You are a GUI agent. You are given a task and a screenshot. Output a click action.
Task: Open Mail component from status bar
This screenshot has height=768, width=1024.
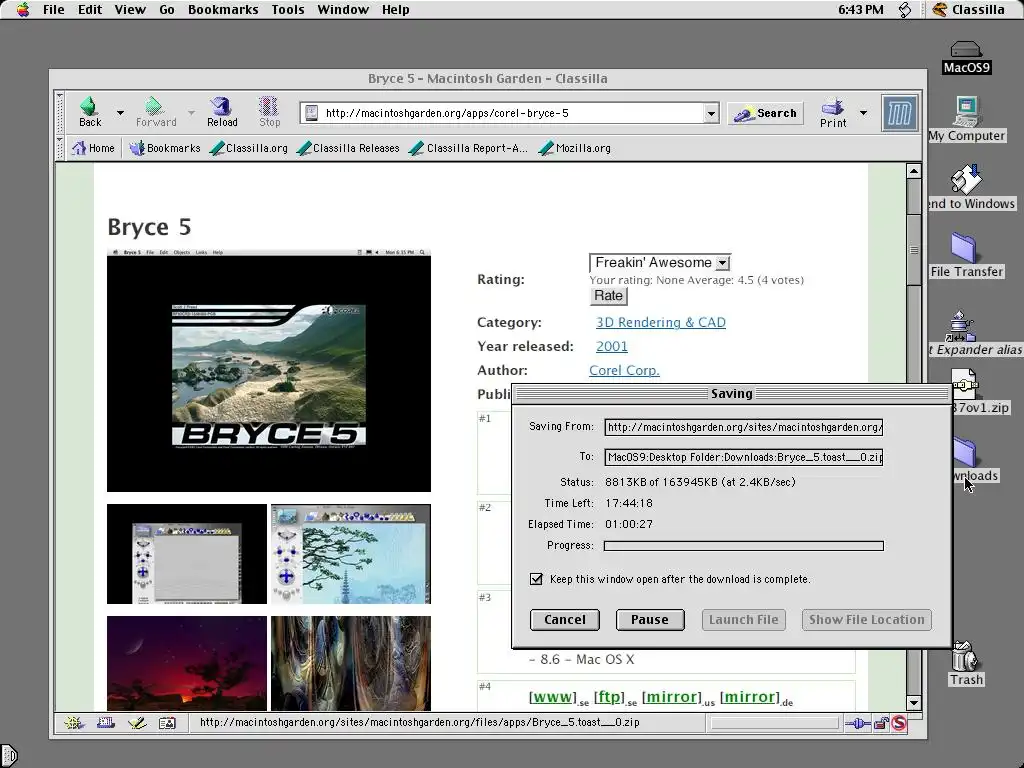point(106,723)
